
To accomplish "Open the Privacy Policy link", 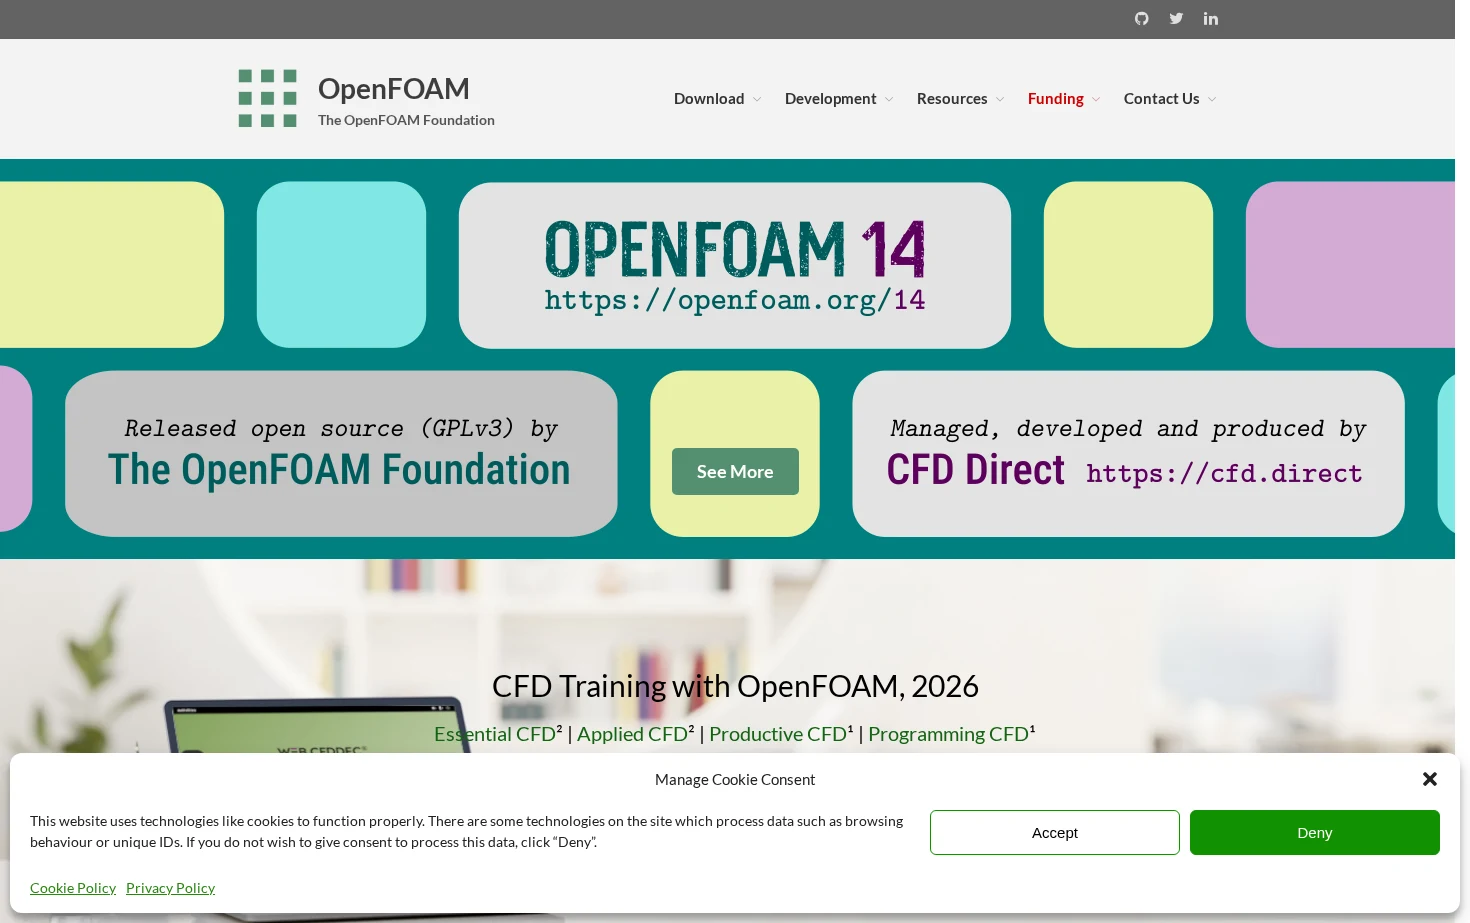I will point(170,888).
